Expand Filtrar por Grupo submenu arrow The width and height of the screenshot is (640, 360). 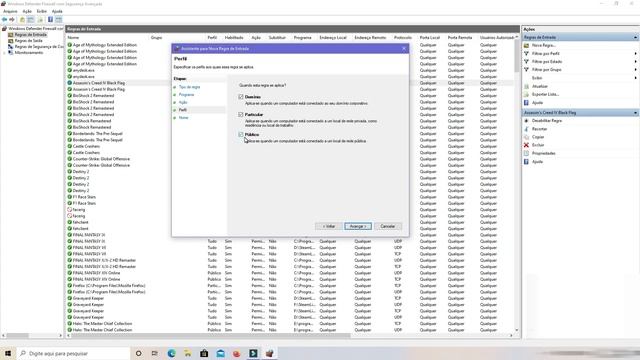tap(636, 70)
